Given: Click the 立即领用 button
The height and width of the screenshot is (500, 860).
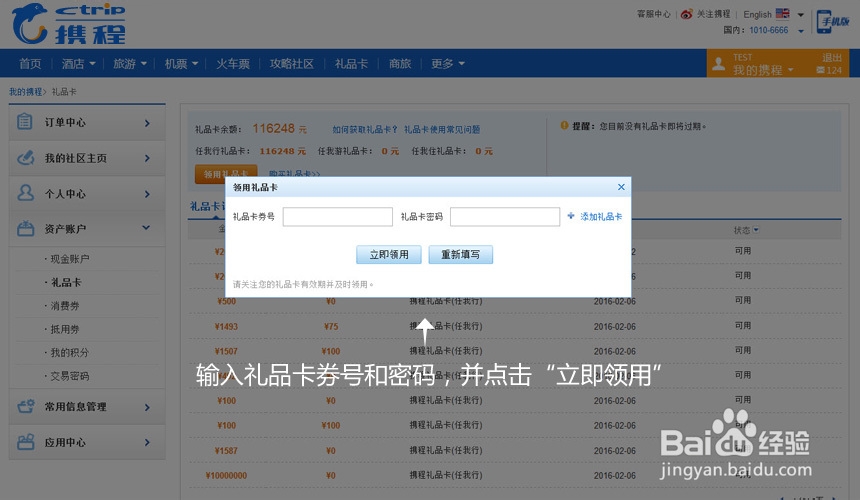Looking at the screenshot, I should (389, 254).
